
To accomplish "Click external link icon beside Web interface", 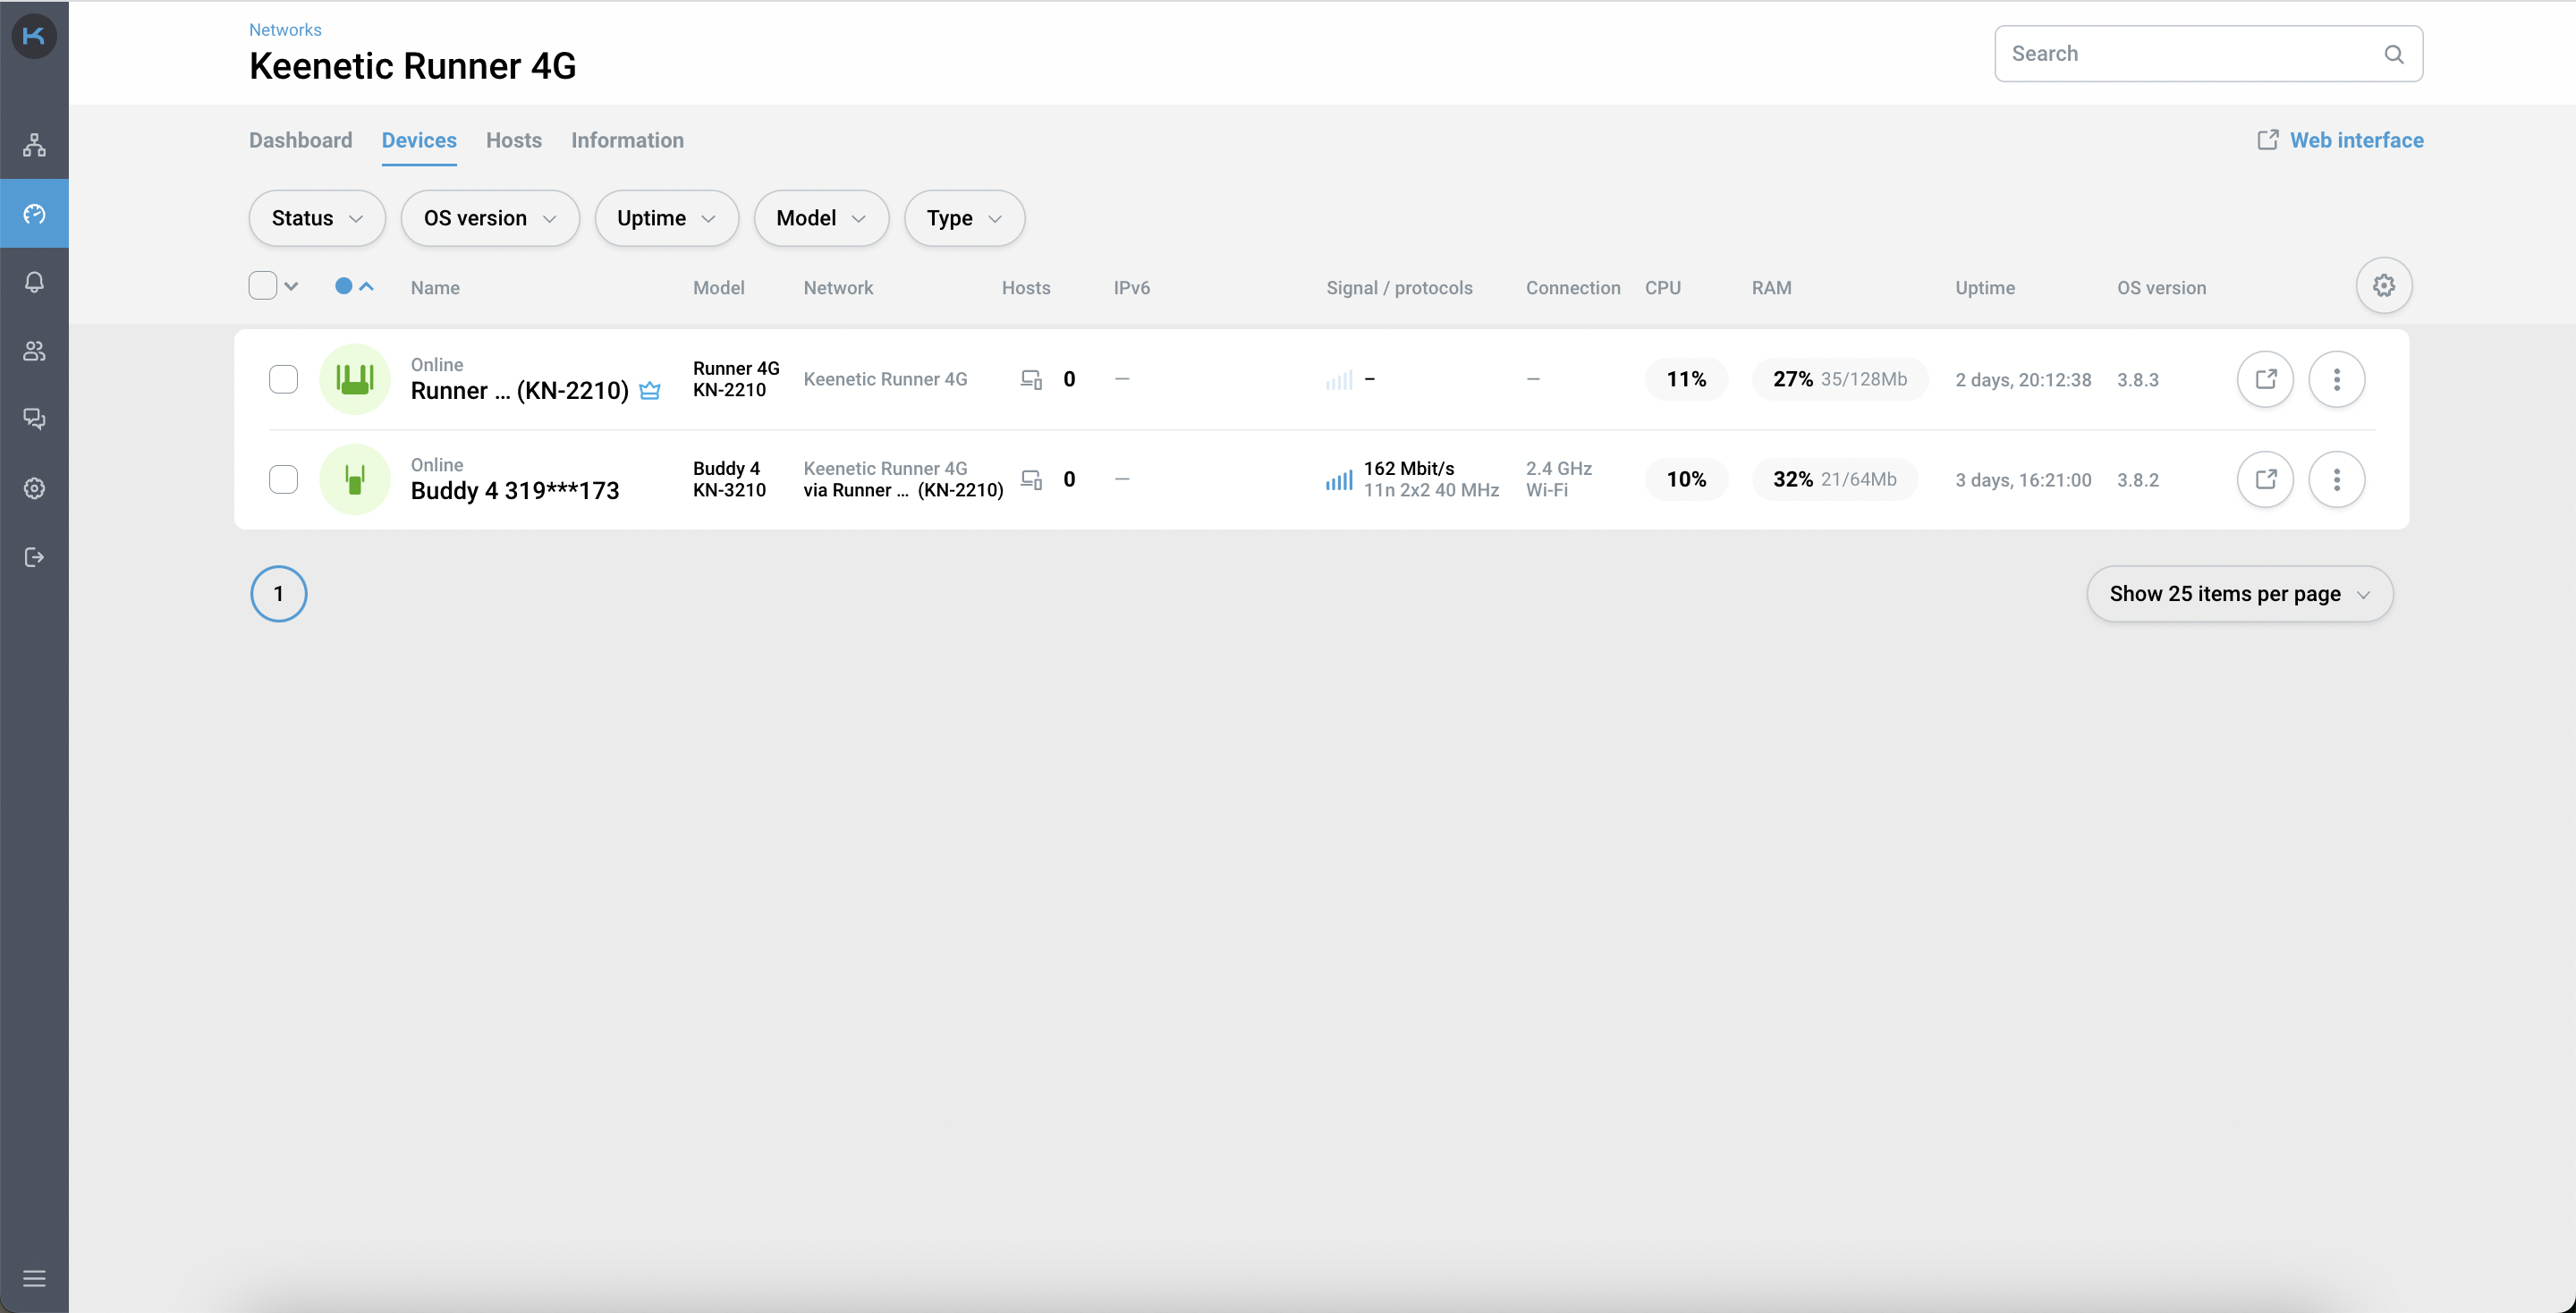I will [x=2267, y=140].
